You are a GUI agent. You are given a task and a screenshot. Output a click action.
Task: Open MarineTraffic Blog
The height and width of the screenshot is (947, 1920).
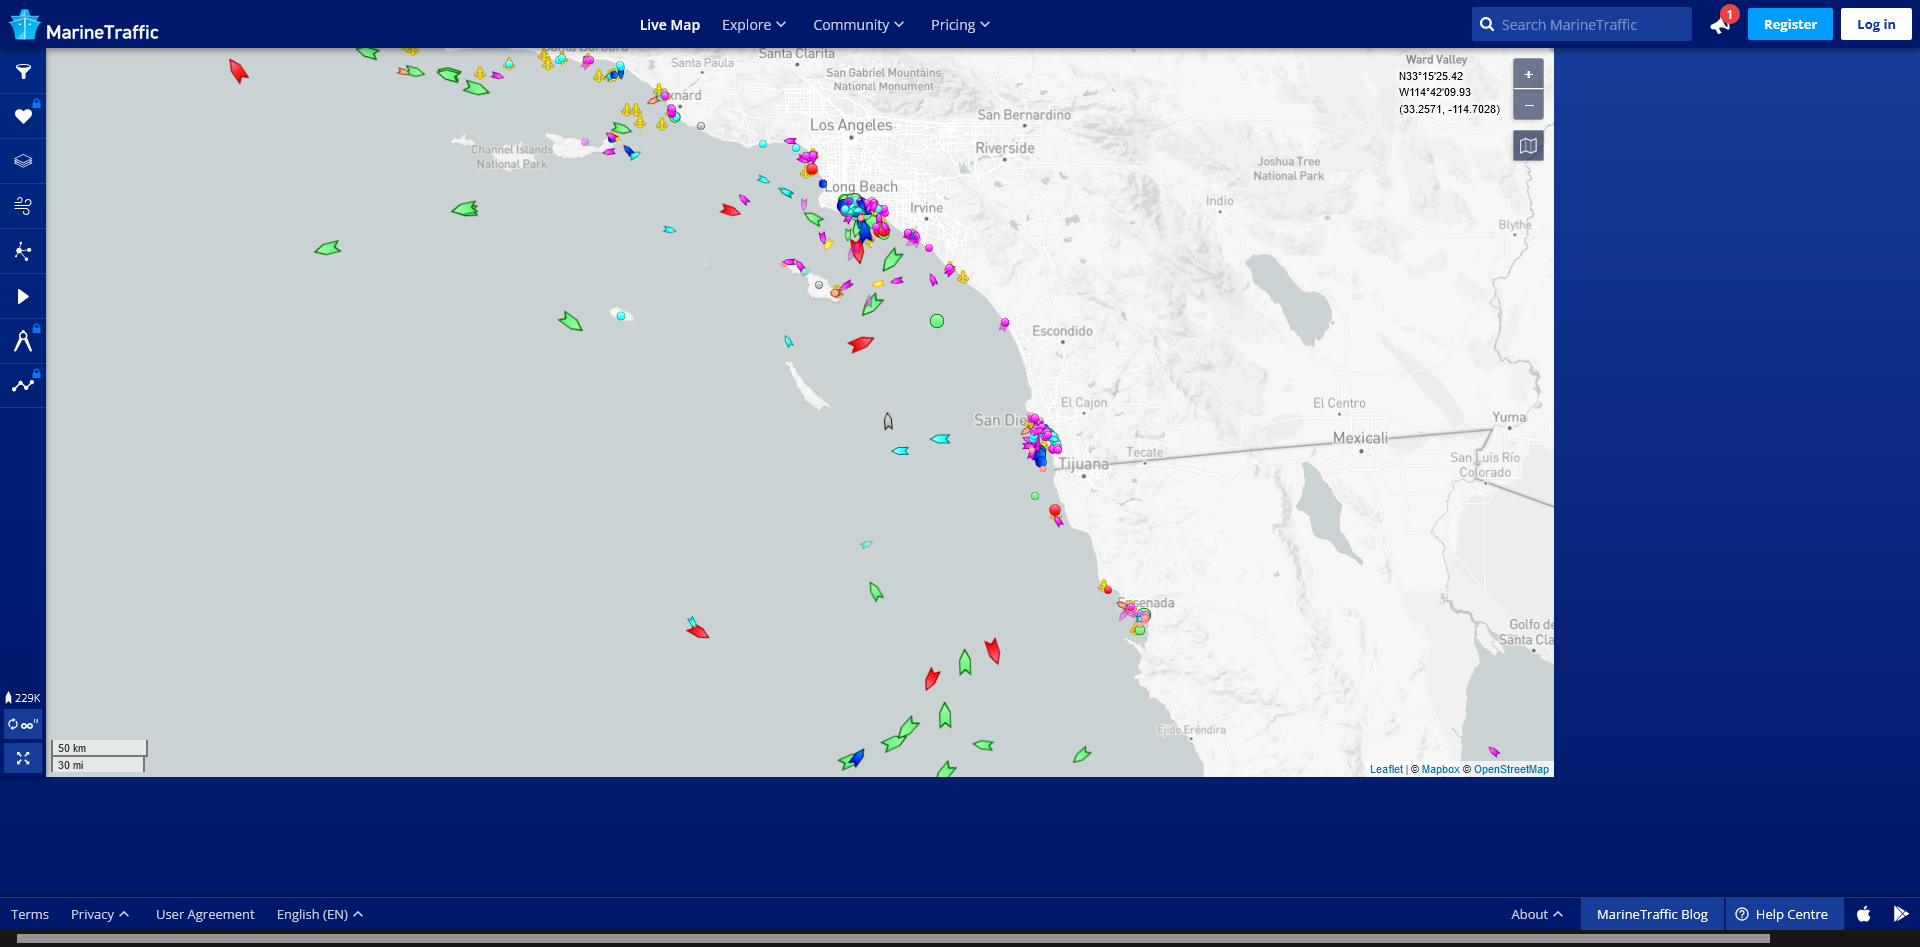pos(1652,914)
